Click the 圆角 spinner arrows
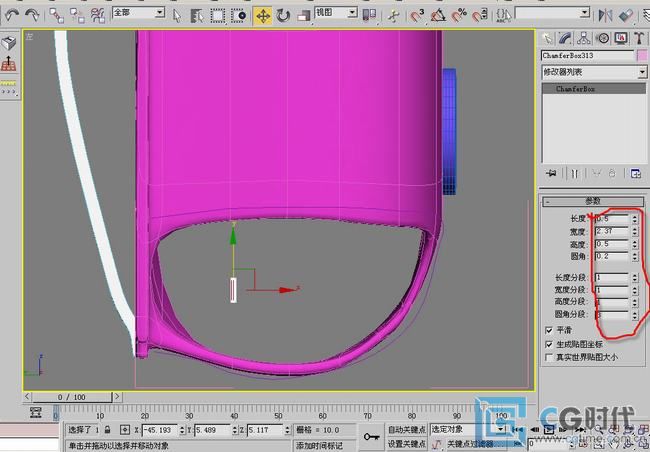Image resolution: width=650 pixels, height=452 pixels. 635,256
